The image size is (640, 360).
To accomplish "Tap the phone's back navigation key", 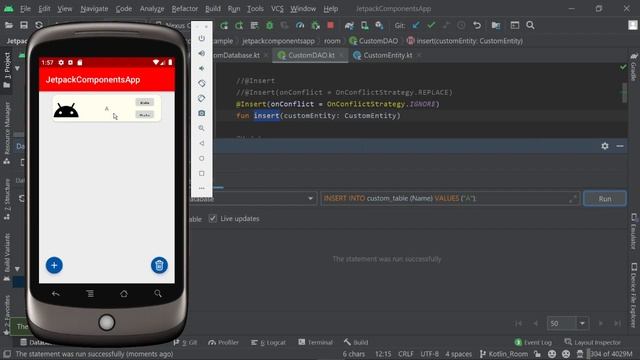I will [56, 293].
